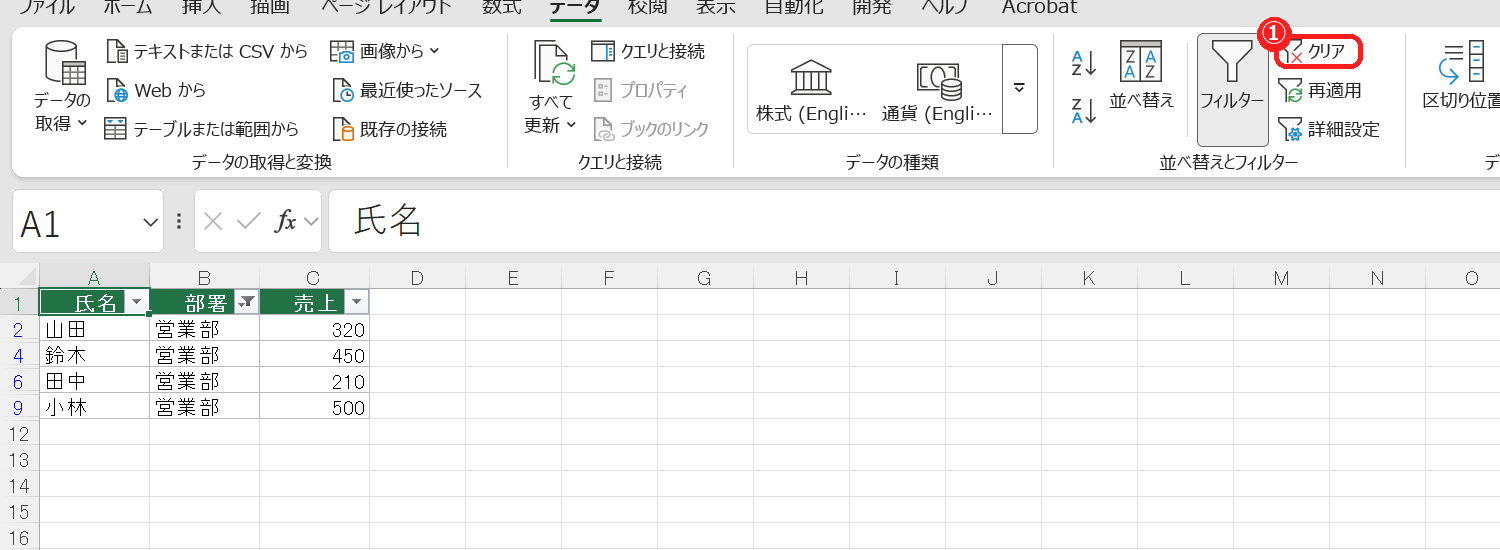Screen dimensions: 1500x550
Task: Click the ブックのリンク button
Action: point(651,129)
